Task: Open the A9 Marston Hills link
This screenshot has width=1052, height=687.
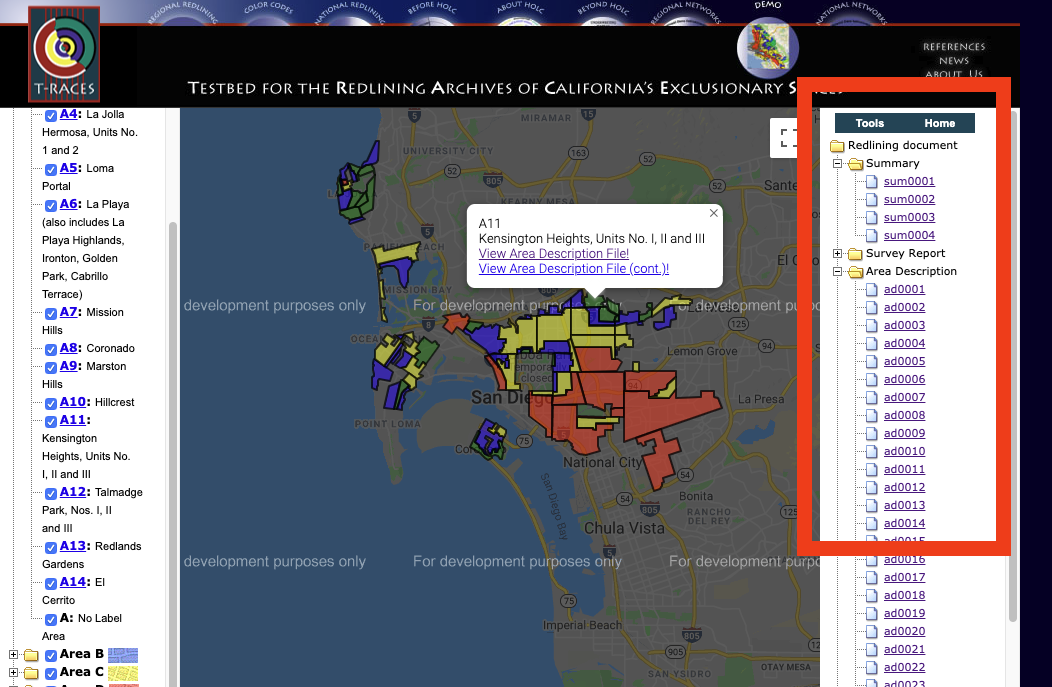Action: [x=68, y=366]
